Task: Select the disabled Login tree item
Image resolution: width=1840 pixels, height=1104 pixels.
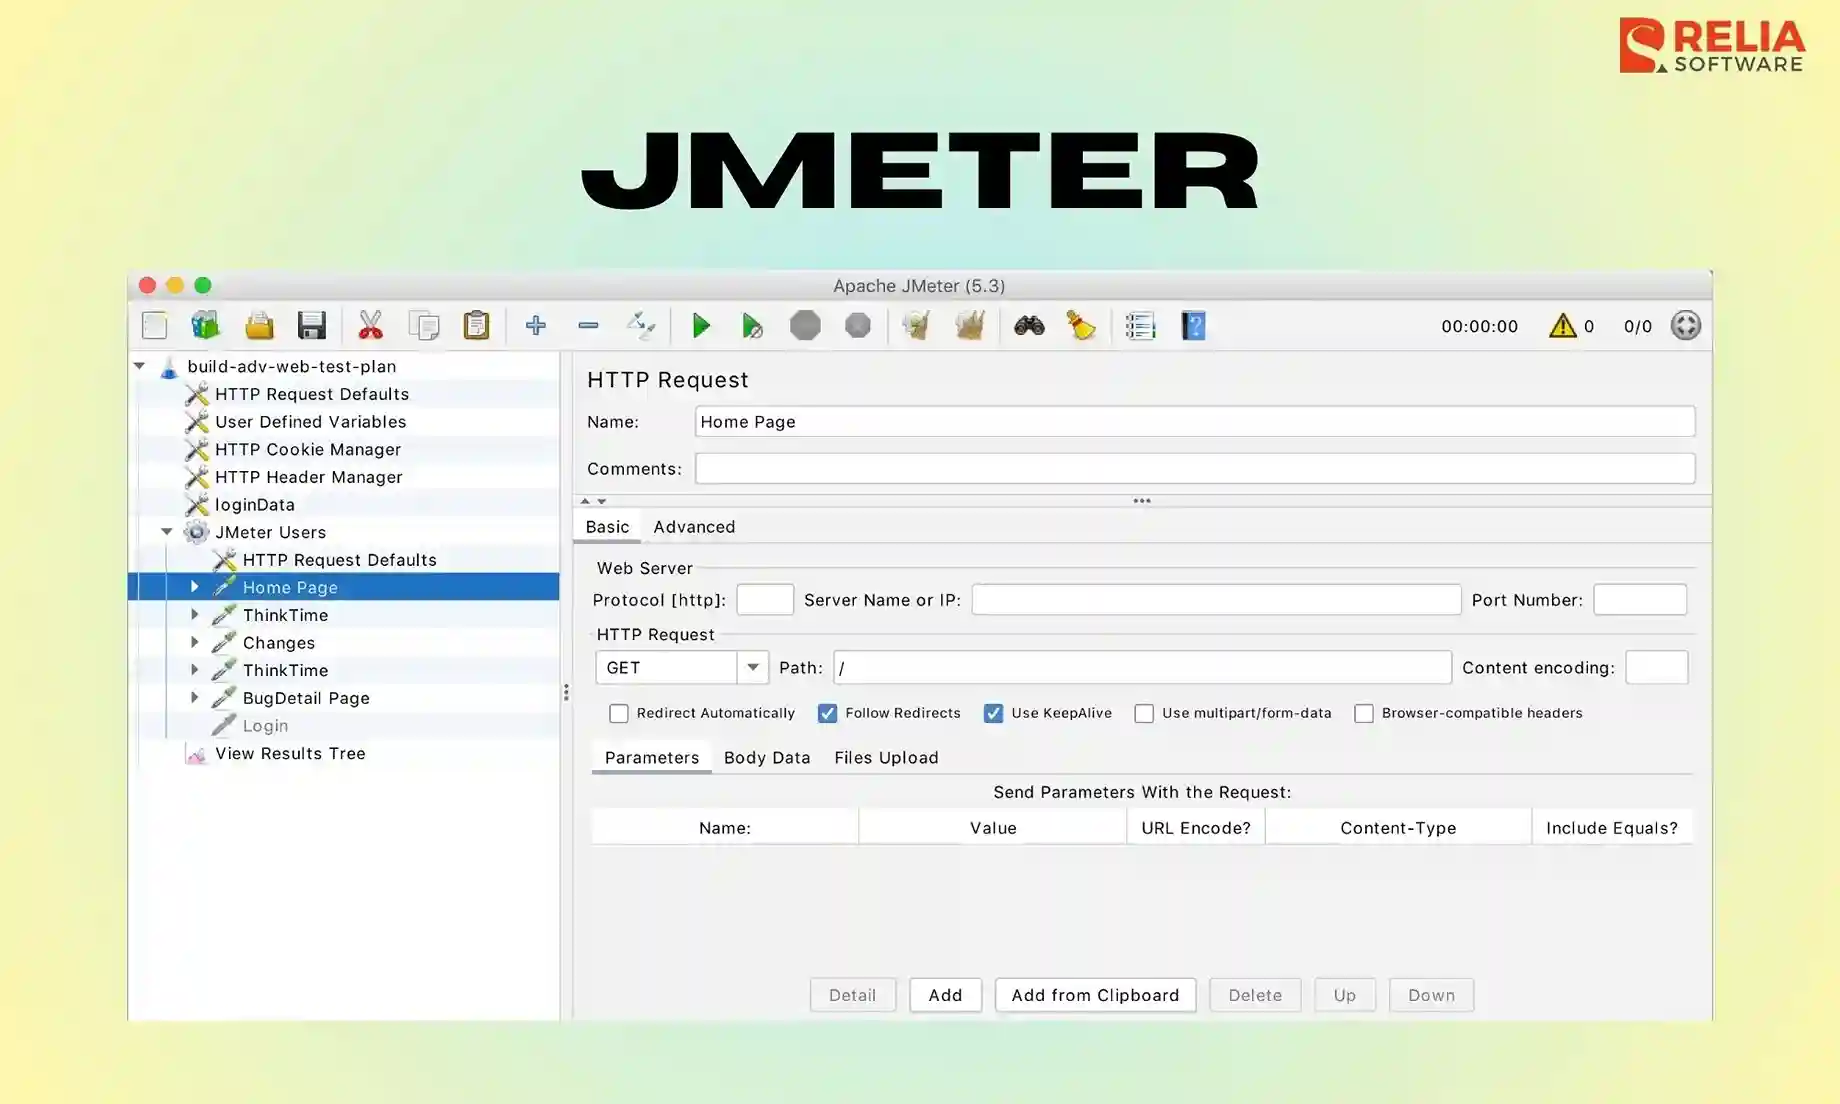Action: click(x=265, y=725)
